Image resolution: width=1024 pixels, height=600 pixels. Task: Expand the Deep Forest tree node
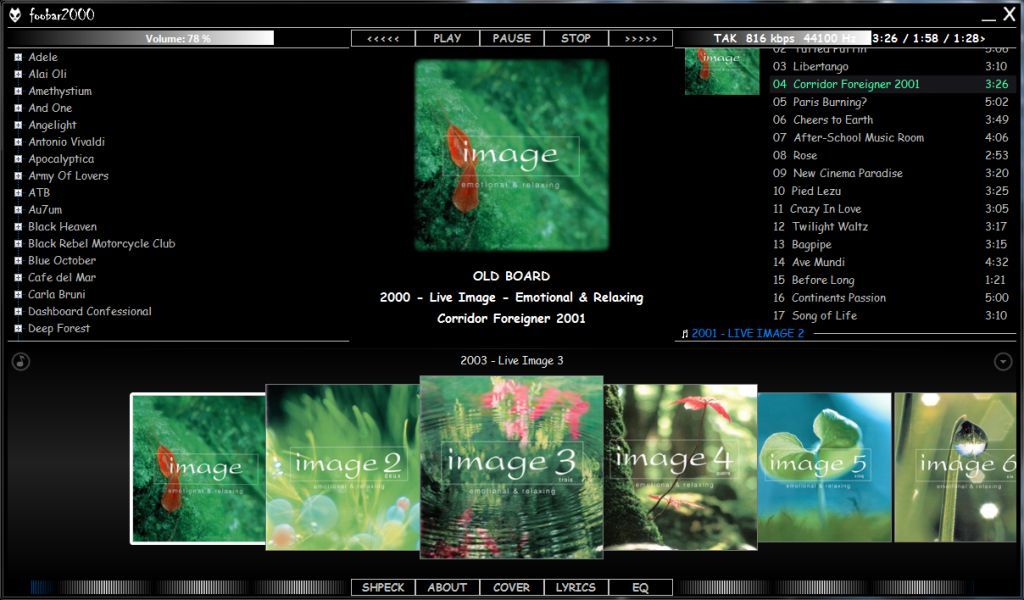(18, 329)
